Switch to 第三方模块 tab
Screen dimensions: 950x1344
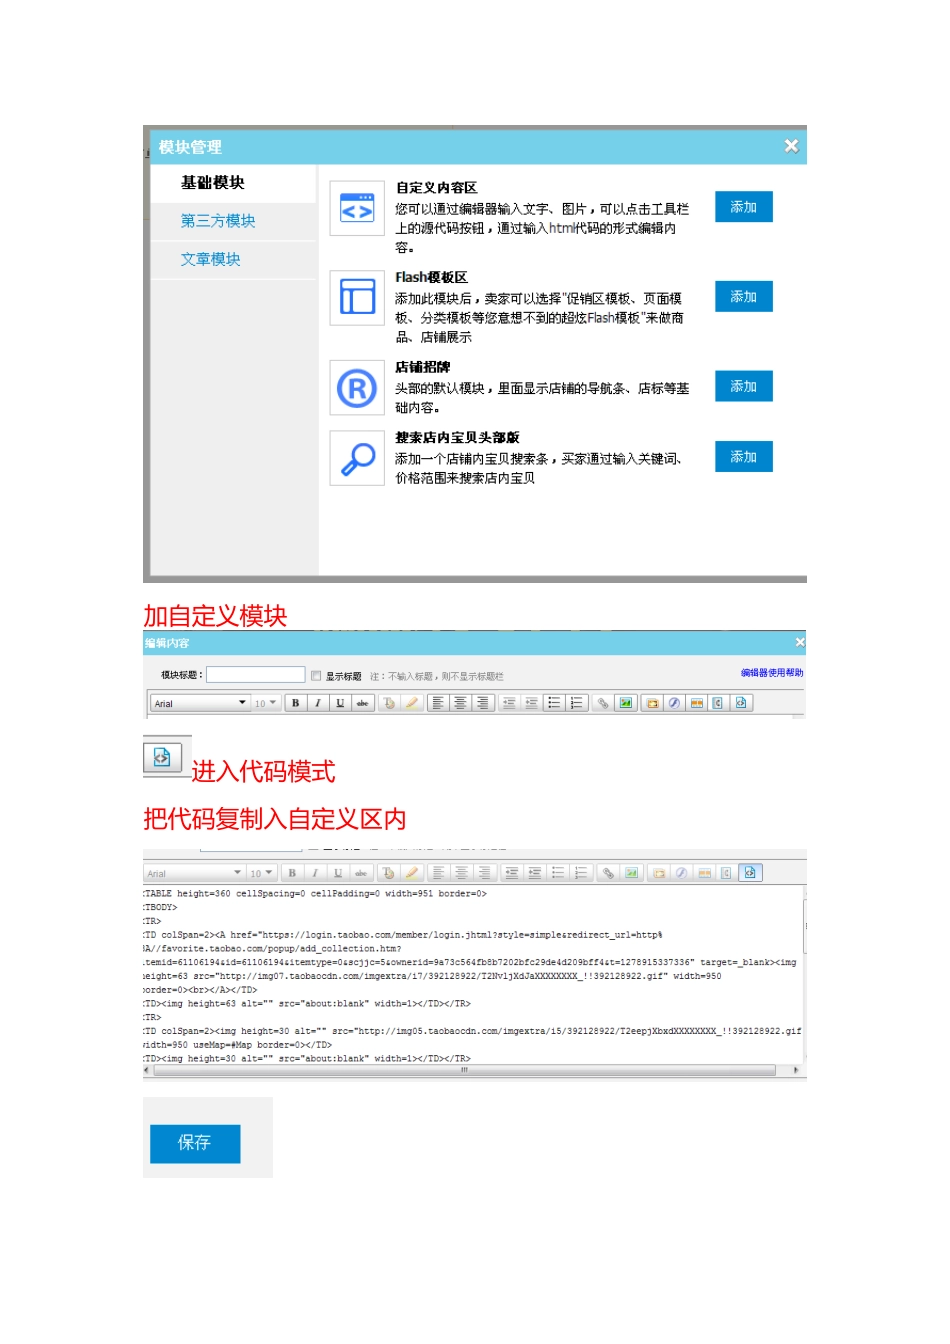pyautogui.click(x=218, y=221)
